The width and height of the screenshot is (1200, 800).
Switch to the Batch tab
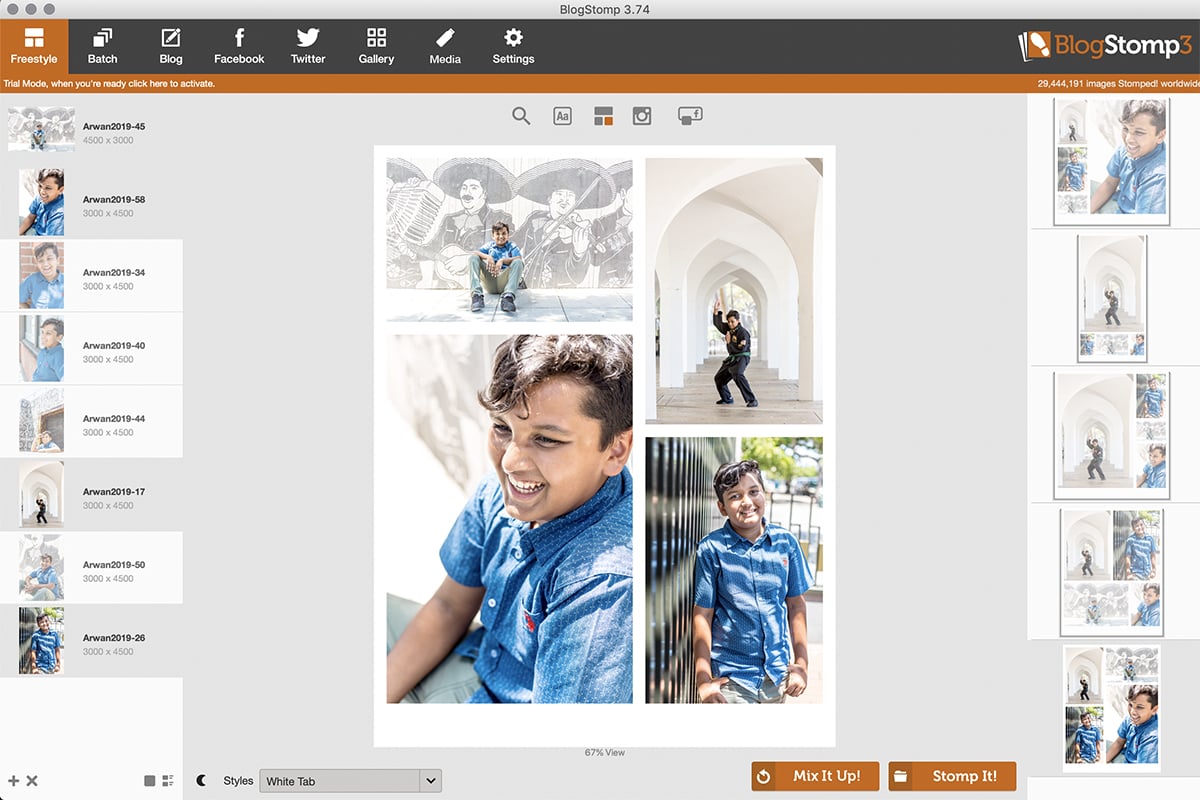tap(102, 46)
